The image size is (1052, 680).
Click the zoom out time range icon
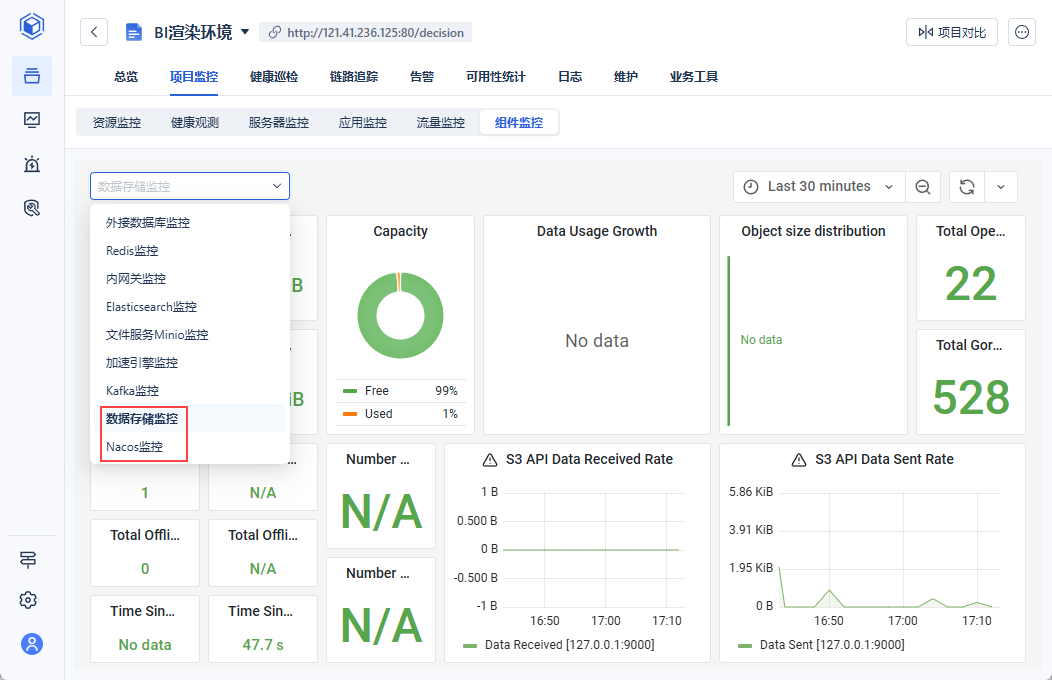click(x=923, y=187)
